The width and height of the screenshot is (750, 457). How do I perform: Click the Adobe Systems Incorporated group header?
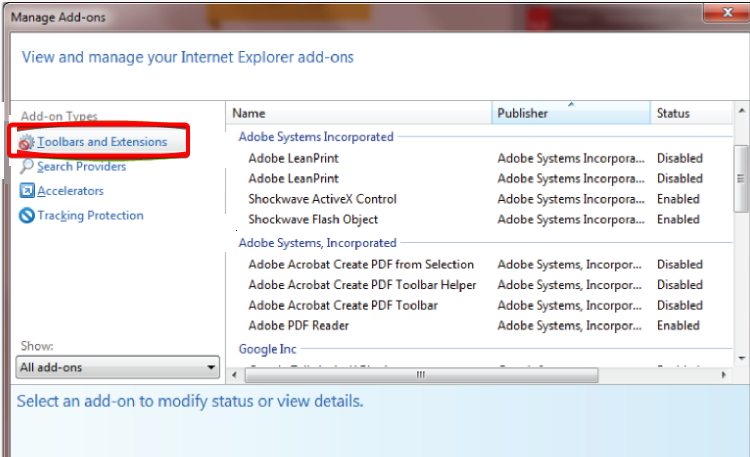coord(316,137)
